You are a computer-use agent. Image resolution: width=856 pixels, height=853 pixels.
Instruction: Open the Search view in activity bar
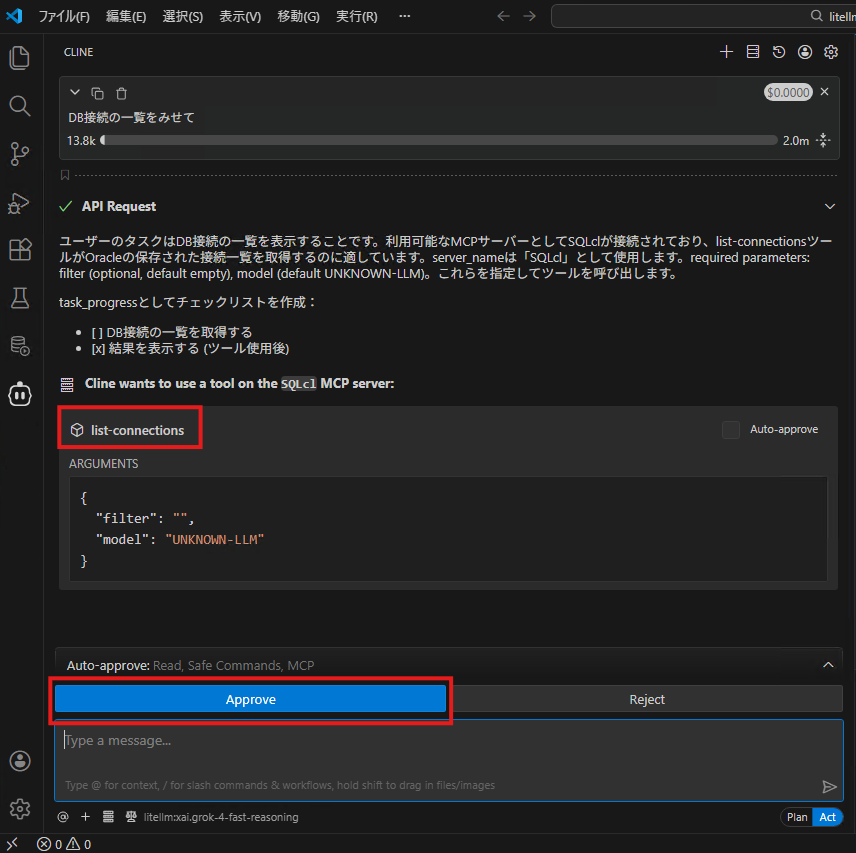20,106
